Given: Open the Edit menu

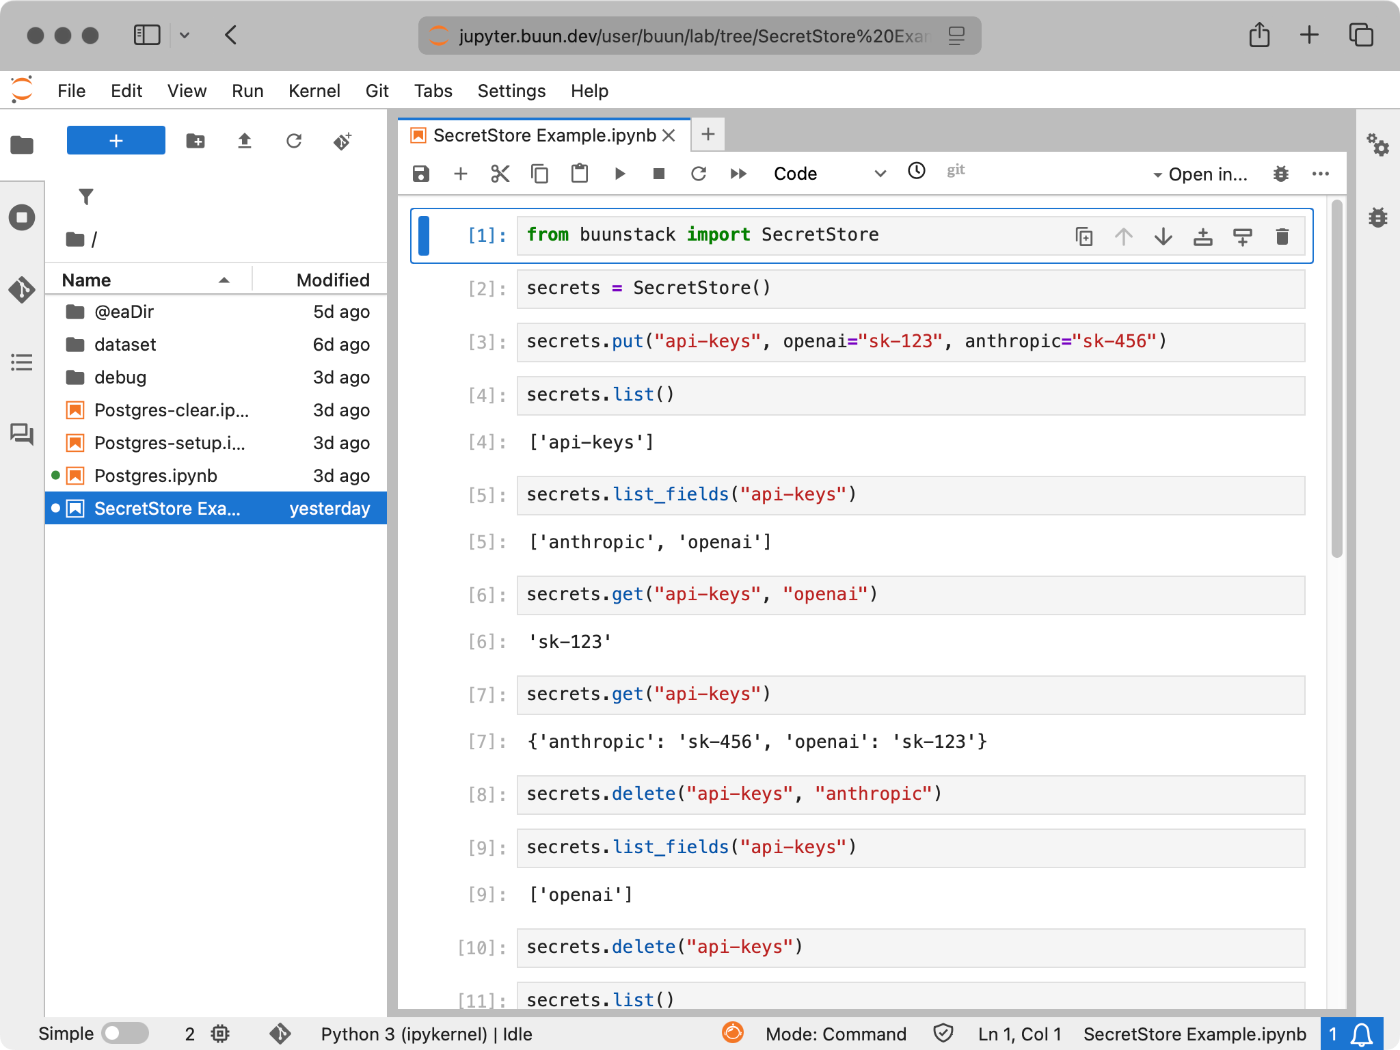Looking at the screenshot, I should click(x=127, y=91).
